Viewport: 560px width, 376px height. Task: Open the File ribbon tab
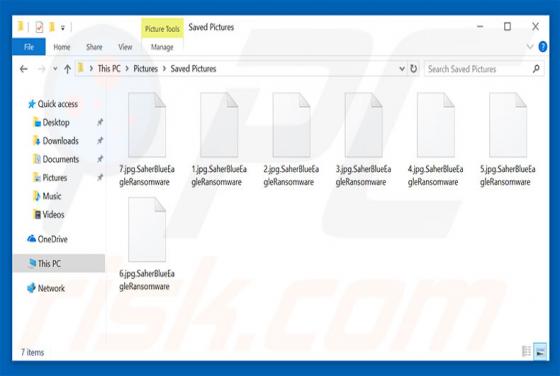tap(29, 47)
